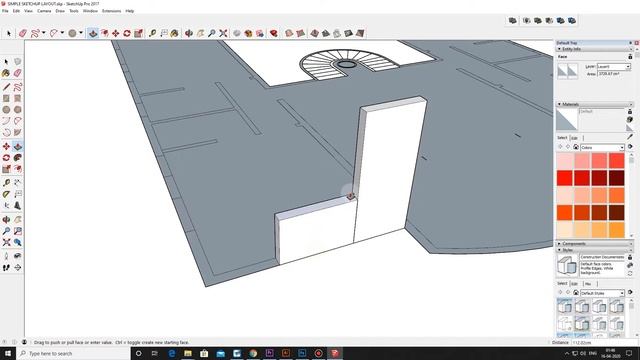Activate the Move tool in left toolbar
640x360 pixels.
[x=6, y=146]
